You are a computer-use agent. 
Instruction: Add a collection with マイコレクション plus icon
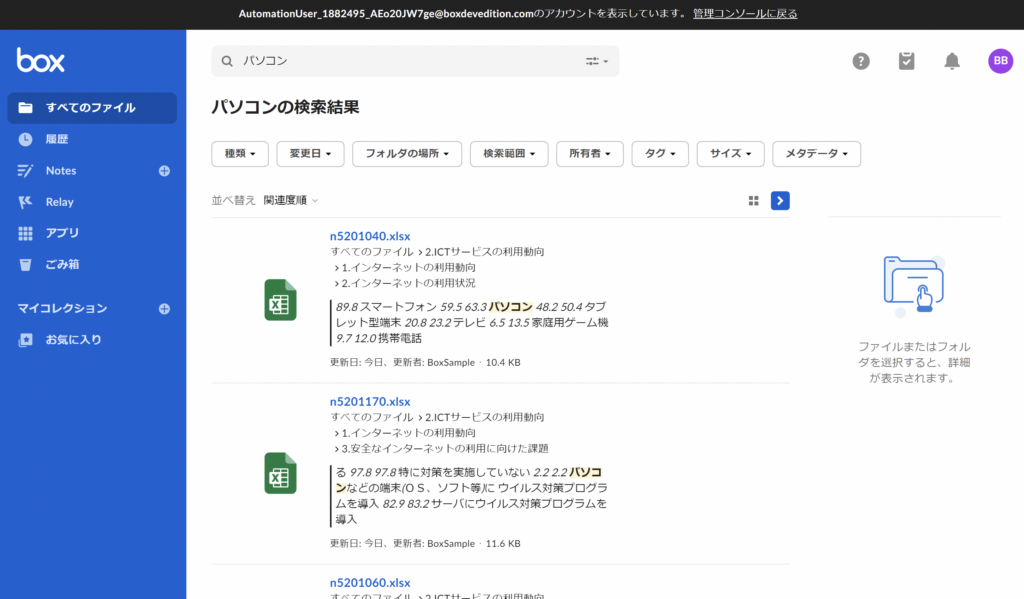pyautogui.click(x=165, y=309)
